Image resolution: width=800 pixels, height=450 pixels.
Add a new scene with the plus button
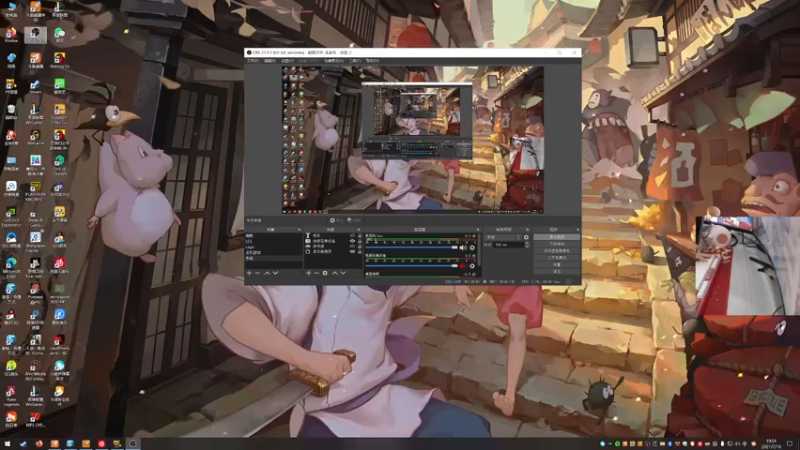pyautogui.click(x=249, y=273)
